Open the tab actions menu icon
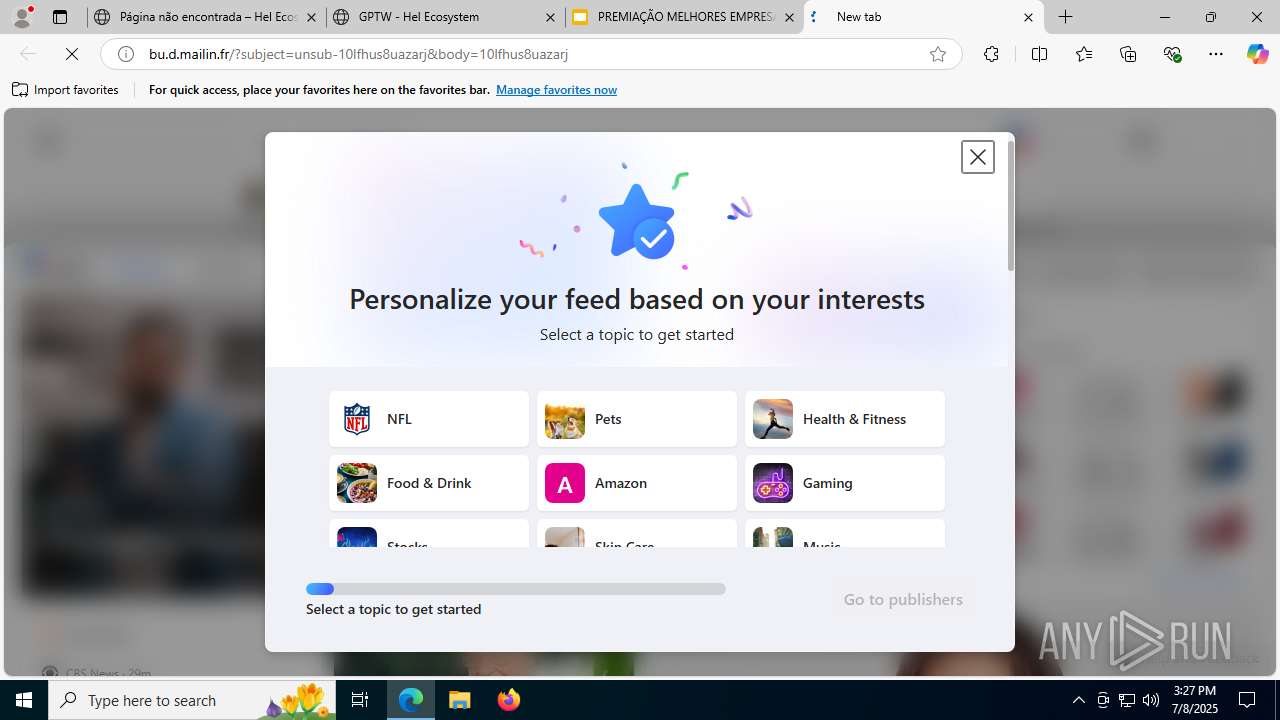The width and height of the screenshot is (1280, 720). (x=60, y=17)
